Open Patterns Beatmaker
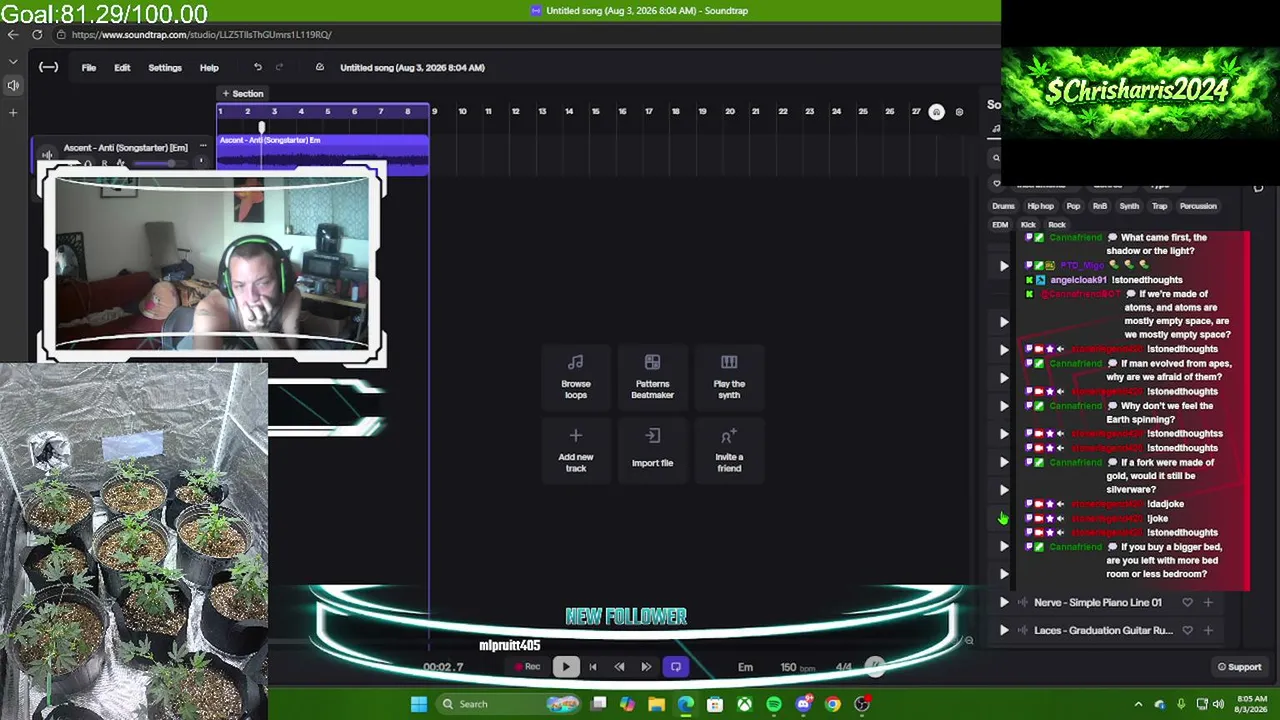The height and width of the screenshot is (720, 1280). 652,377
